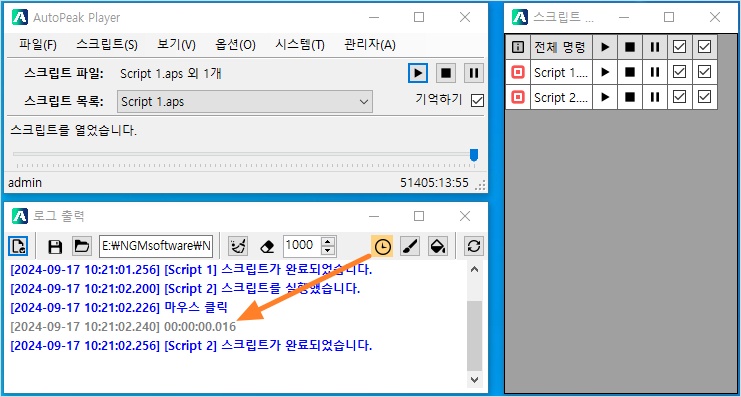Click the playback position slider handle
This screenshot has height=397, width=741.
point(474,155)
